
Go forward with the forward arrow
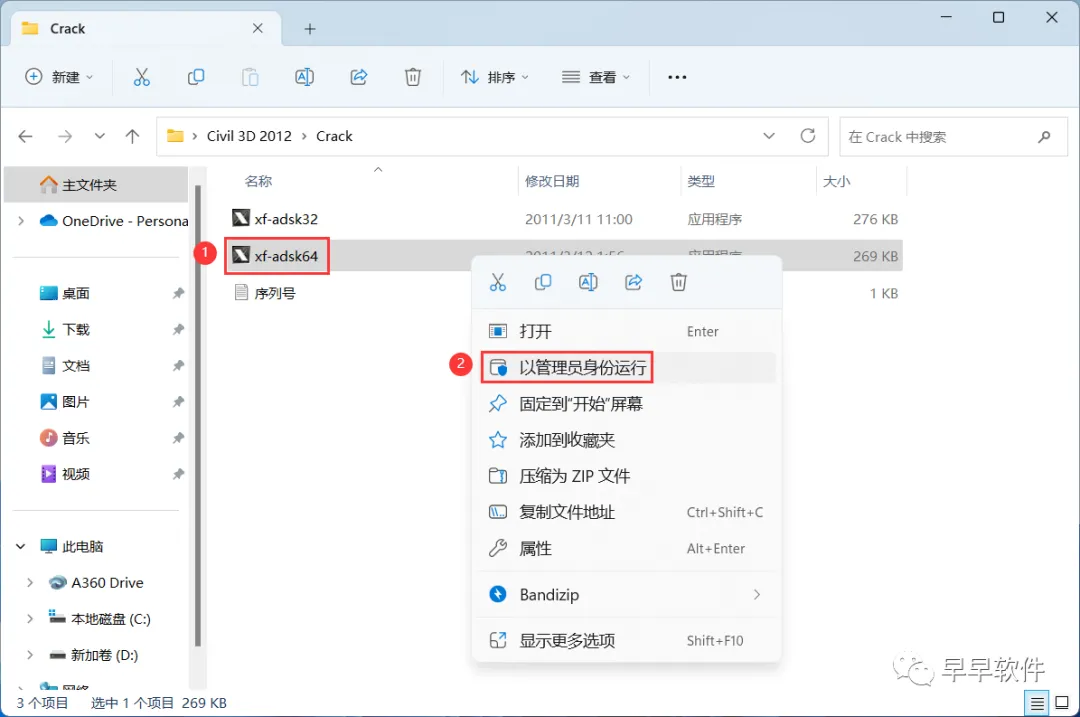pos(65,136)
